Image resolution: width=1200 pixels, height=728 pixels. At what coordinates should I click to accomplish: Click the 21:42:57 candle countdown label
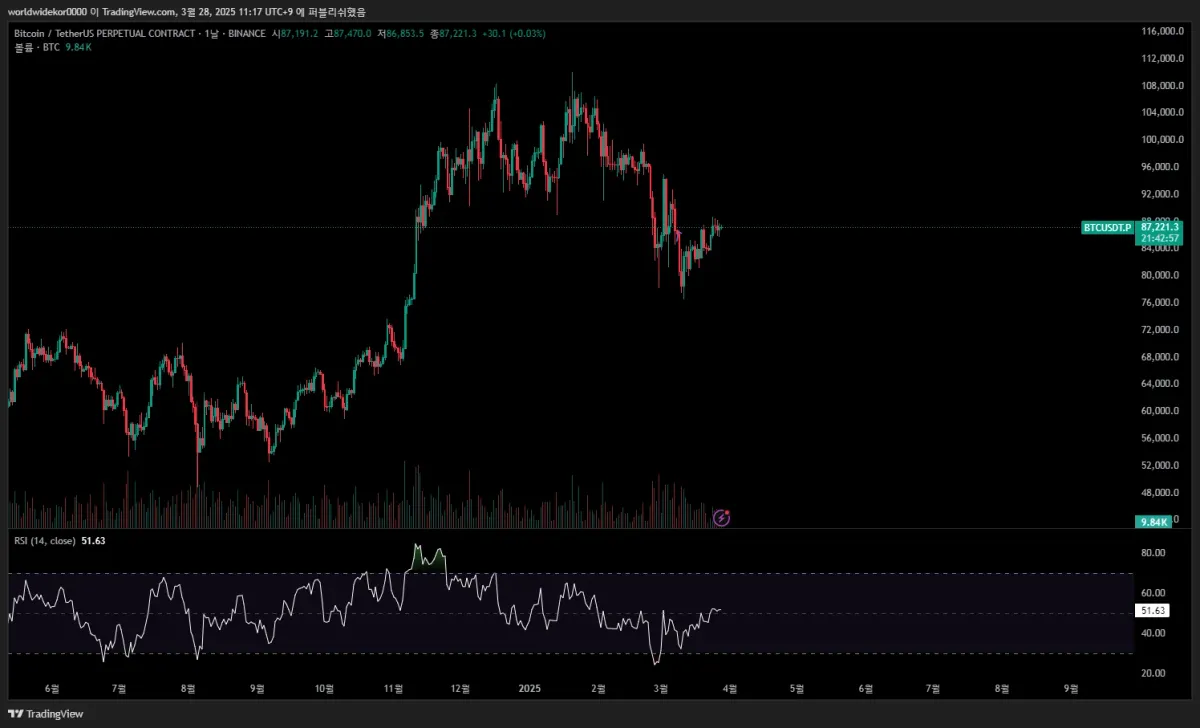pyautogui.click(x=1159, y=239)
